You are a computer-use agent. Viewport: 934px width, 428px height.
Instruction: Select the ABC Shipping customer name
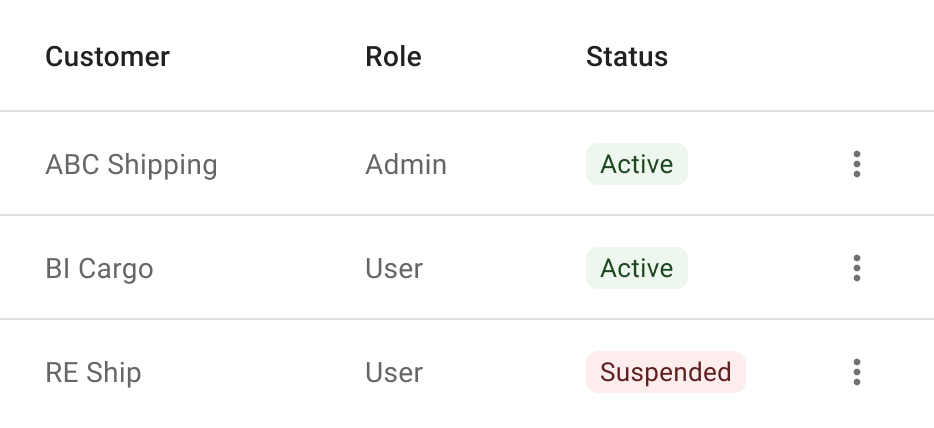[131, 165]
